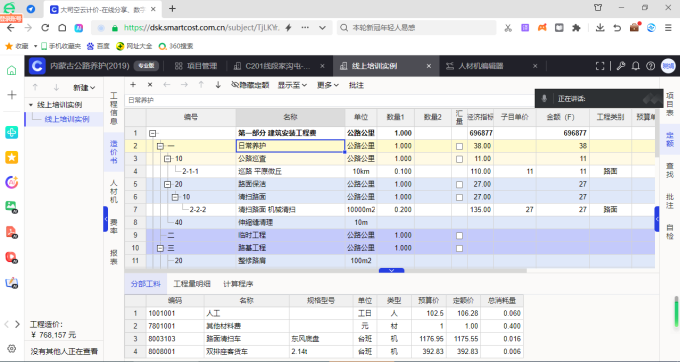Click the wrench tools icon in header
The width and height of the screenshot is (680, 362).
click(621, 66)
